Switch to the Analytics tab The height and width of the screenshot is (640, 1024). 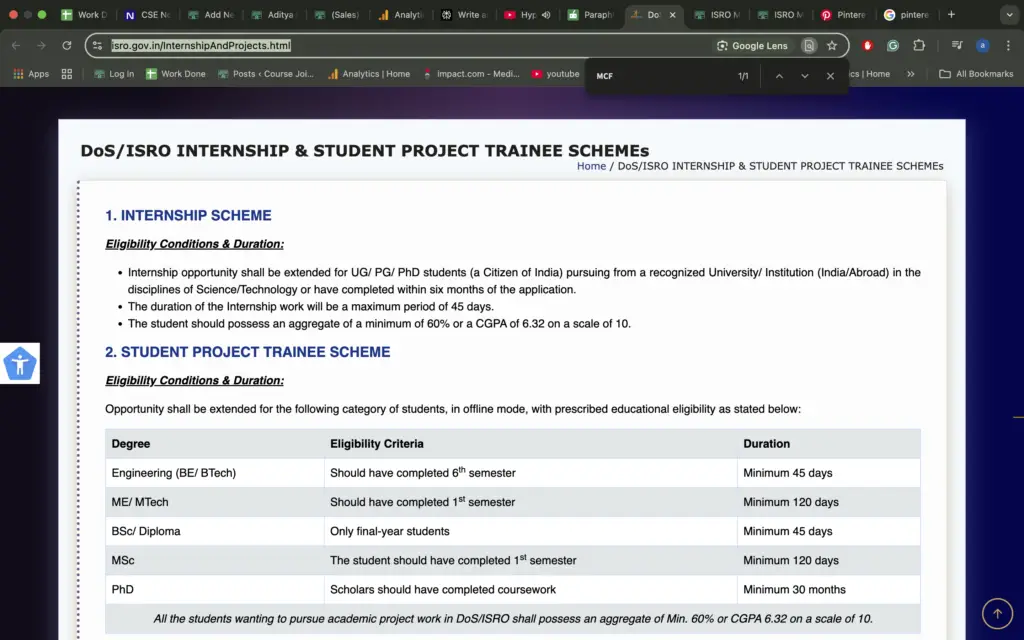point(401,14)
